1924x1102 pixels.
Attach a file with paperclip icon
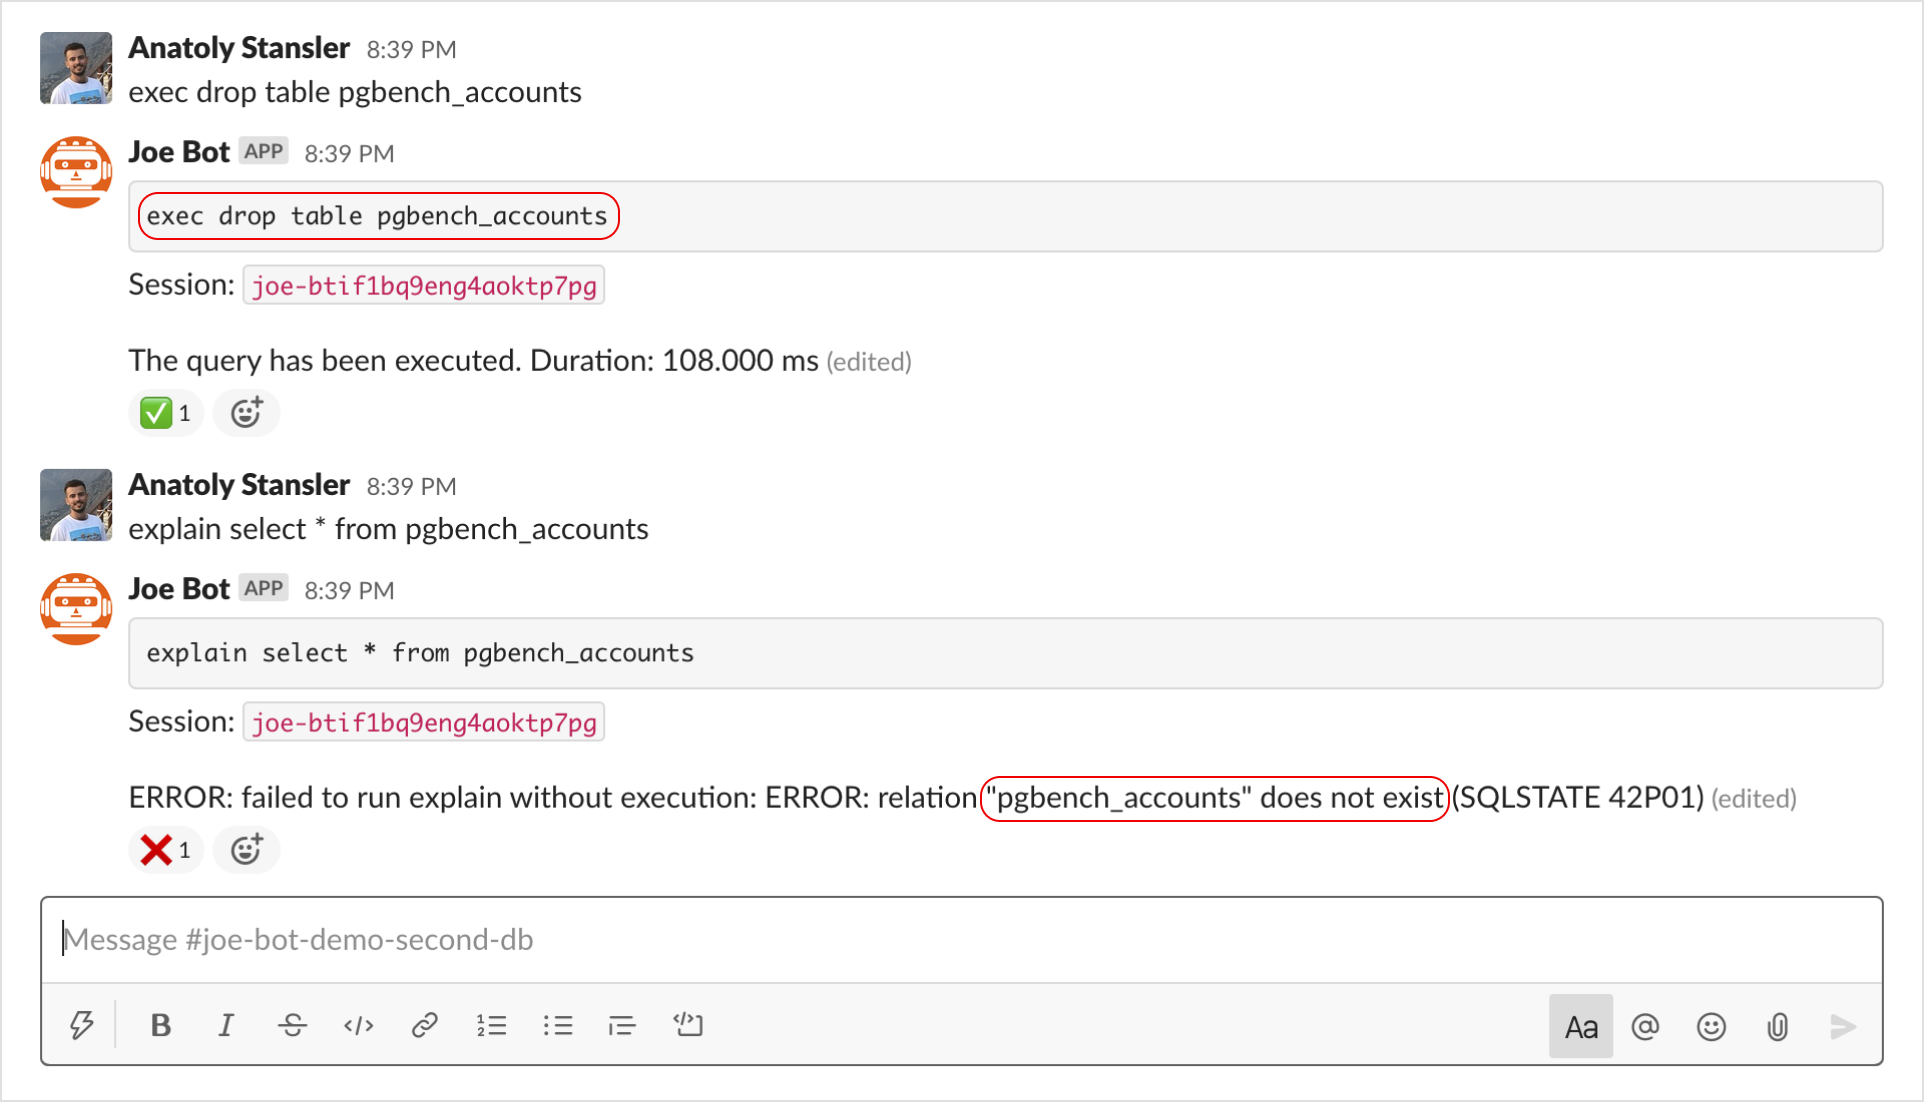[x=1777, y=1026]
